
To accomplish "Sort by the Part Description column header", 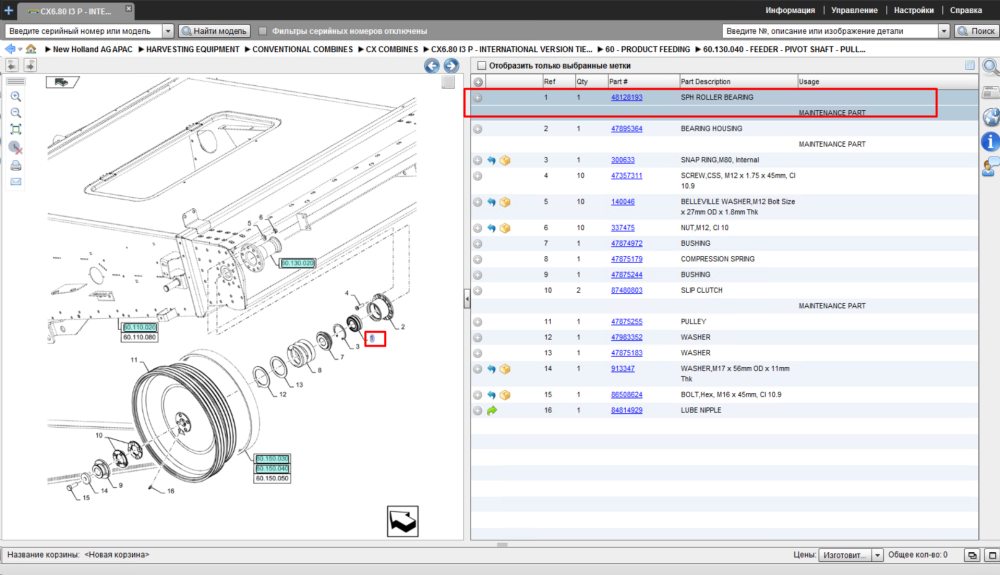I will [738, 82].
